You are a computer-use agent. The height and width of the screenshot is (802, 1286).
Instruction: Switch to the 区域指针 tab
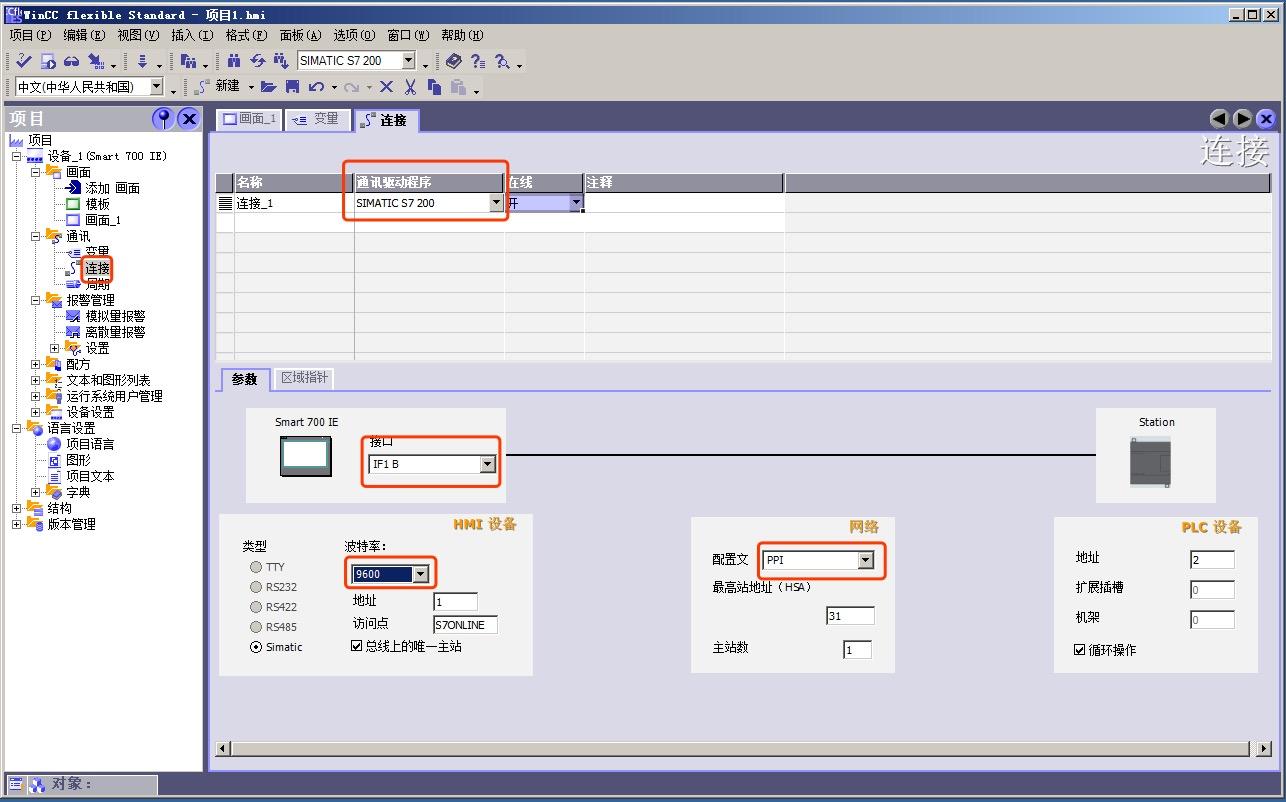tap(304, 378)
